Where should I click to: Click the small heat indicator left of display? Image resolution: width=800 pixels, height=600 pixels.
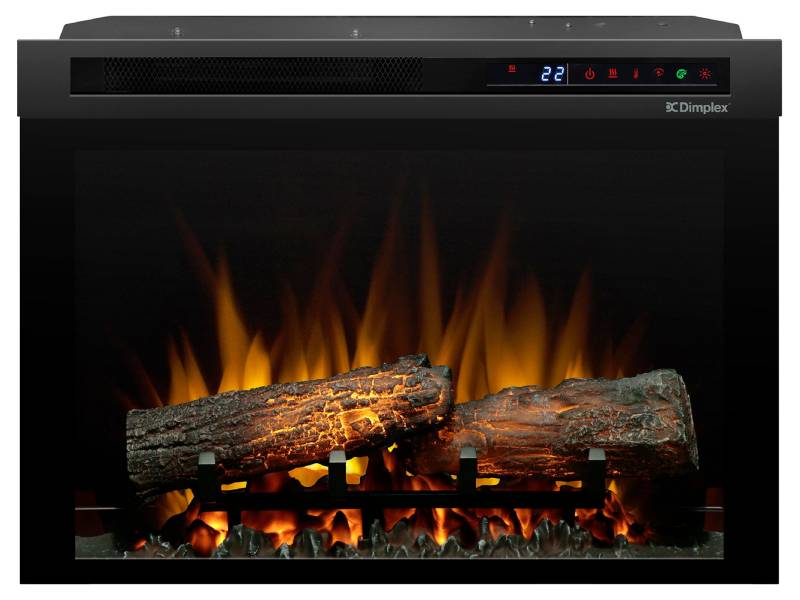(x=512, y=69)
